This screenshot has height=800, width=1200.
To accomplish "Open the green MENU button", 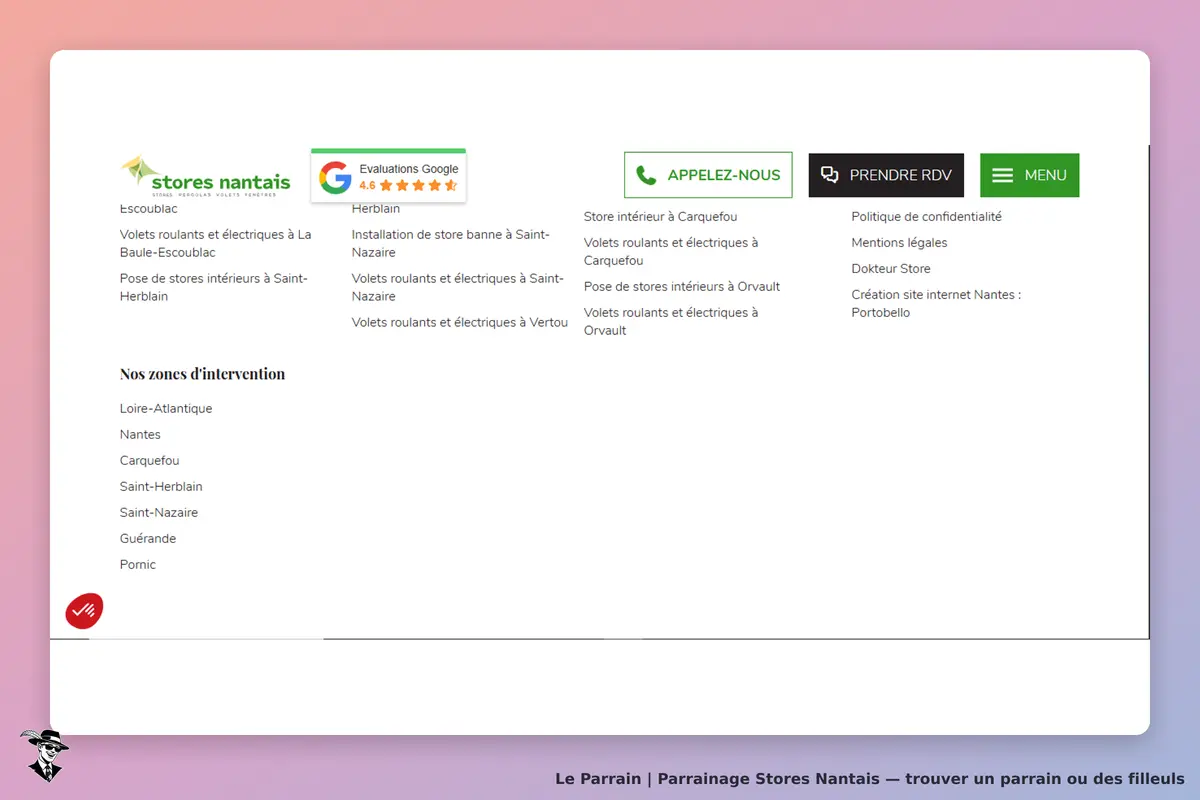I will pos(1029,175).
